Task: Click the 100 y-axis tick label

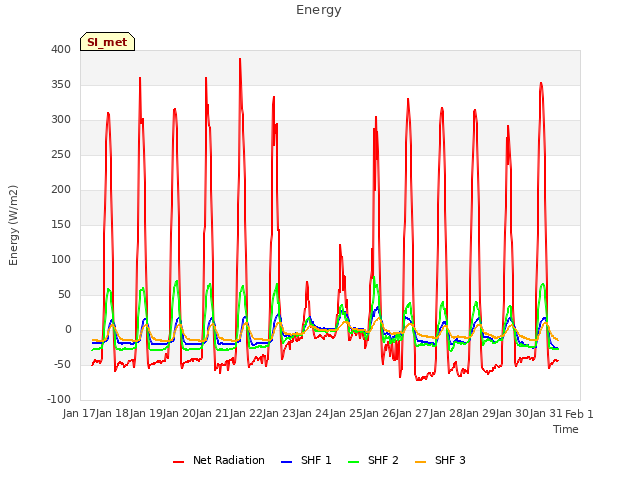Action: pos(61,260)
